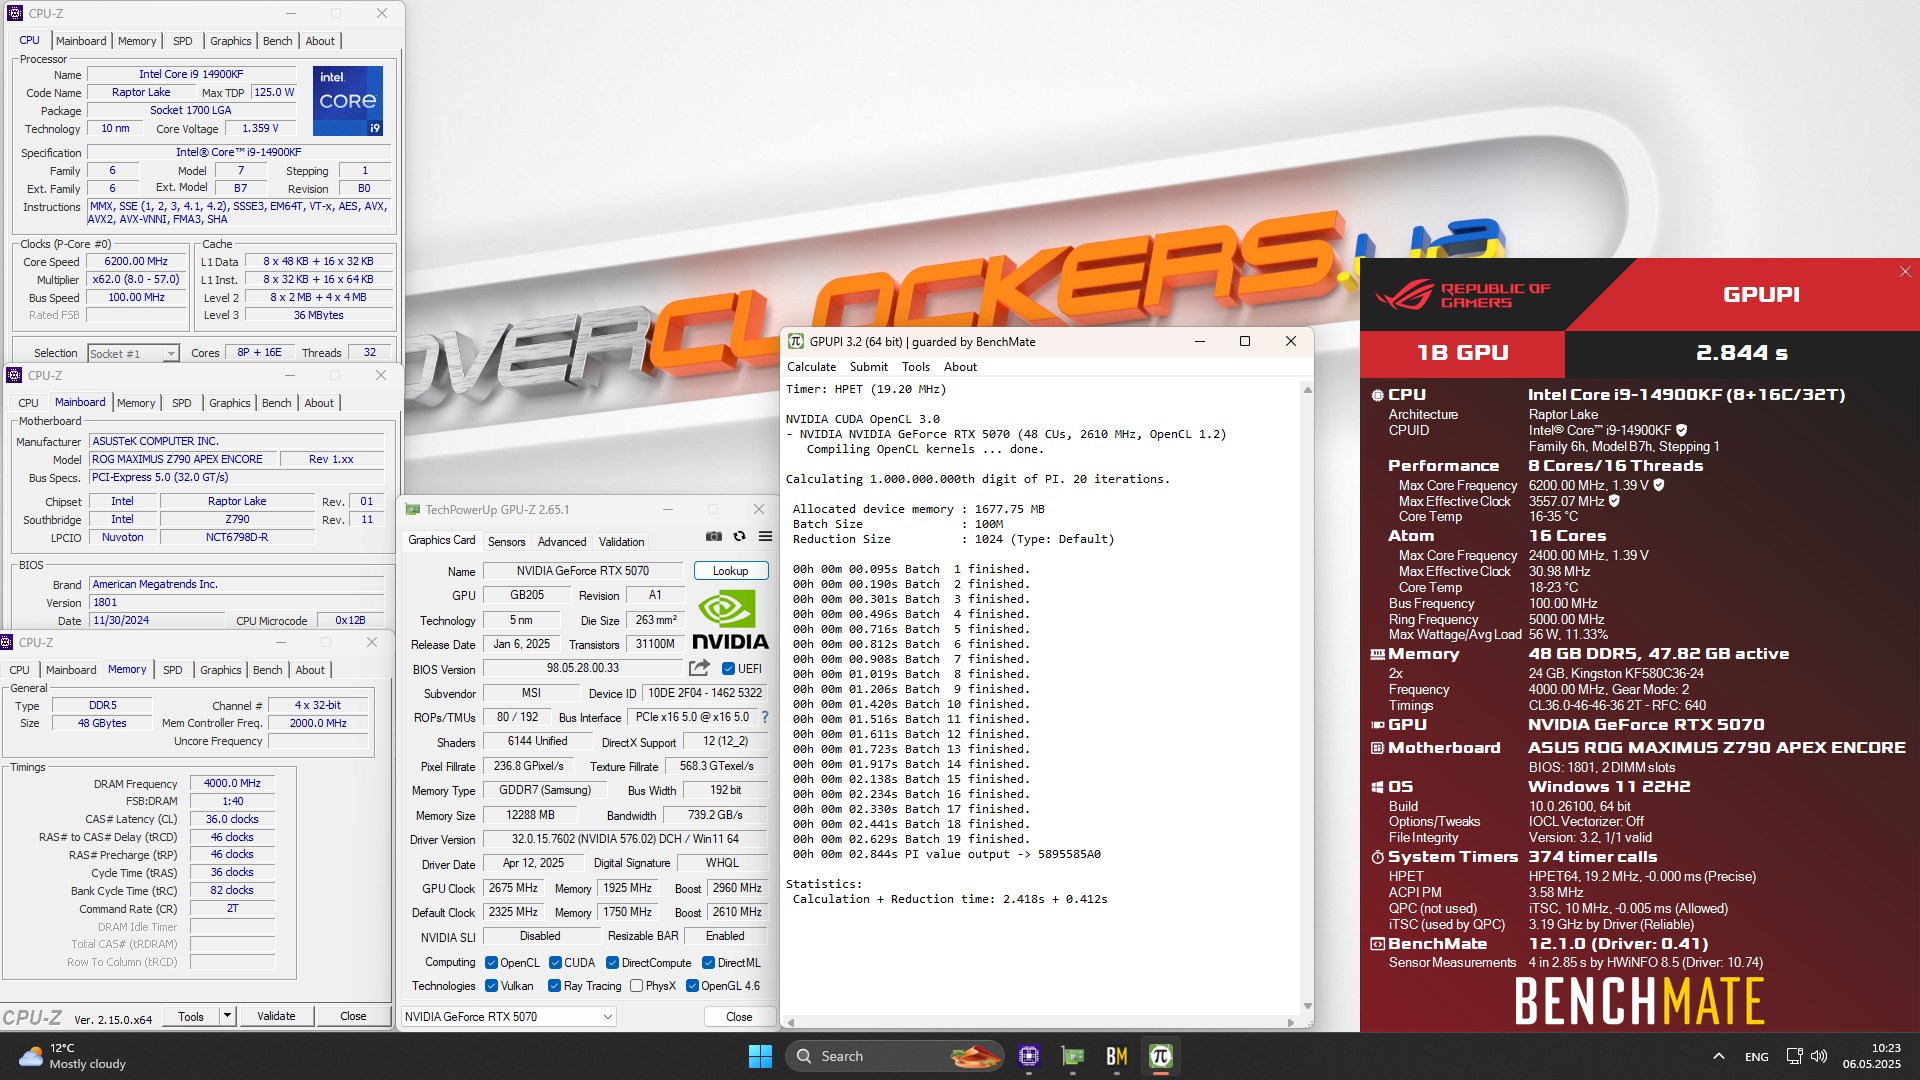Click CPU-Z Validate button
The image size is (1920, 1080).
coord(276,1016)
